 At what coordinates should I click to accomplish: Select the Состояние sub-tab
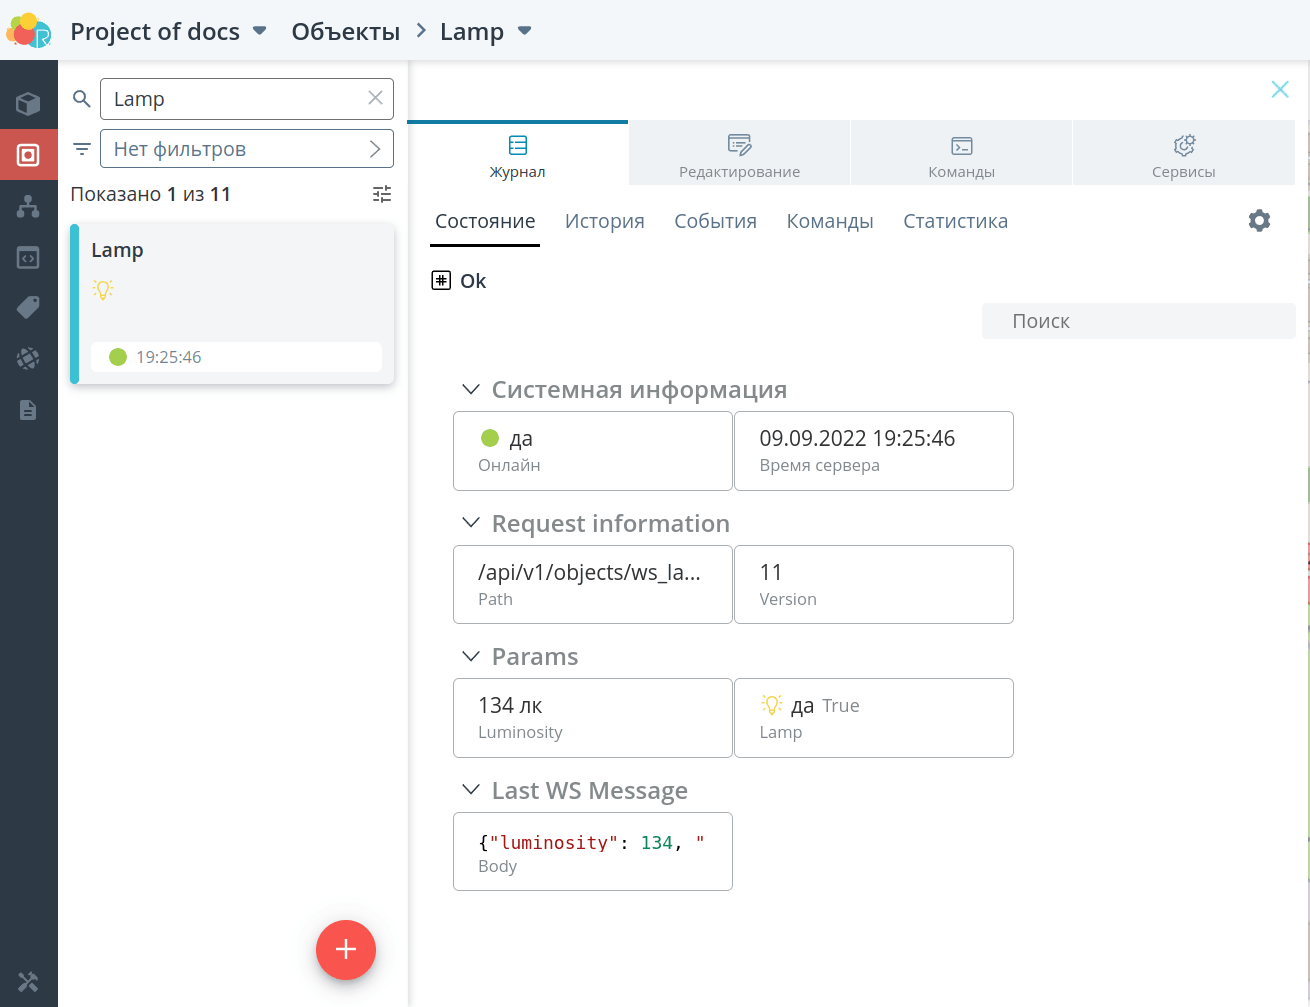pos(485,221)
